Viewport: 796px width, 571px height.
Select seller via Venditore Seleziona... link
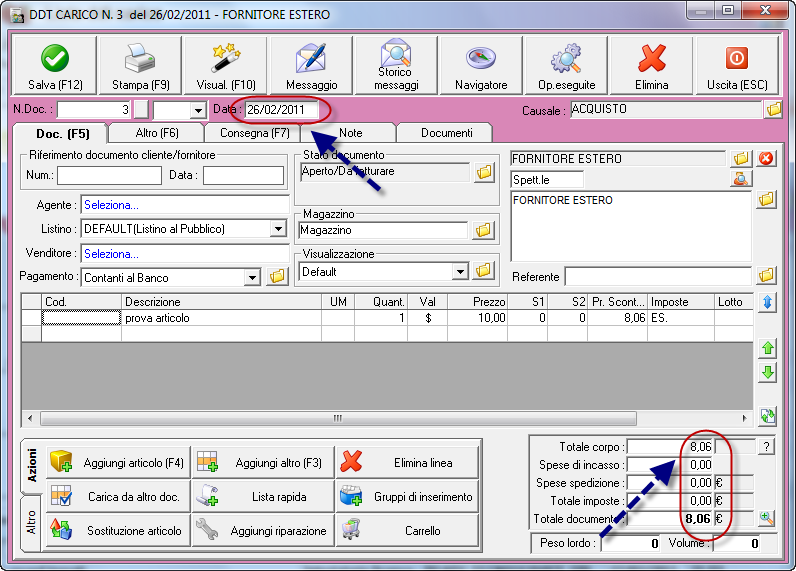[x=111, y=254]
